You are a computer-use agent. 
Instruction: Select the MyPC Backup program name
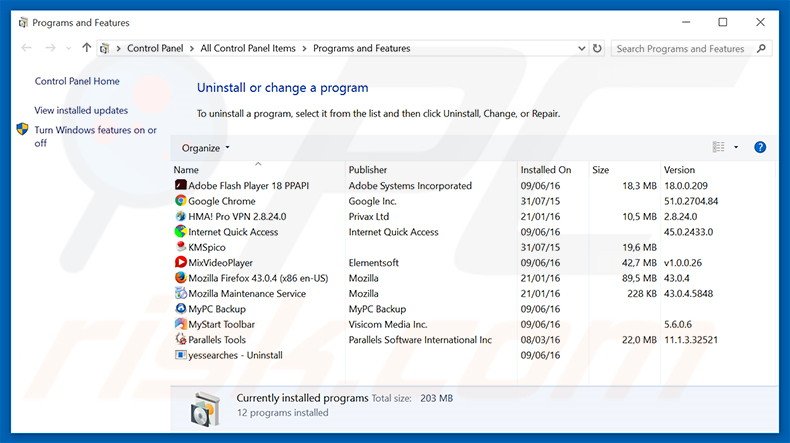pos(217,309)
